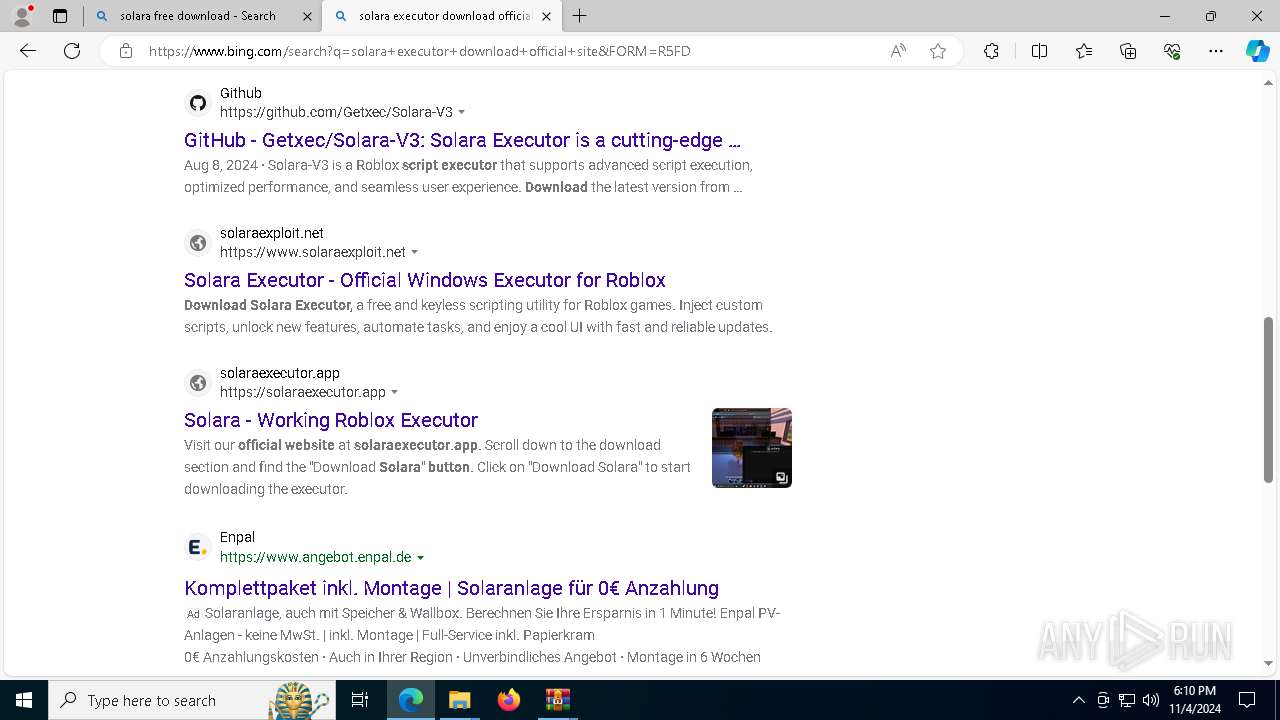Start Read aloud from address bar
Image resolution: width=1280 pixels, height=720 pixels.
click(898, 51)
